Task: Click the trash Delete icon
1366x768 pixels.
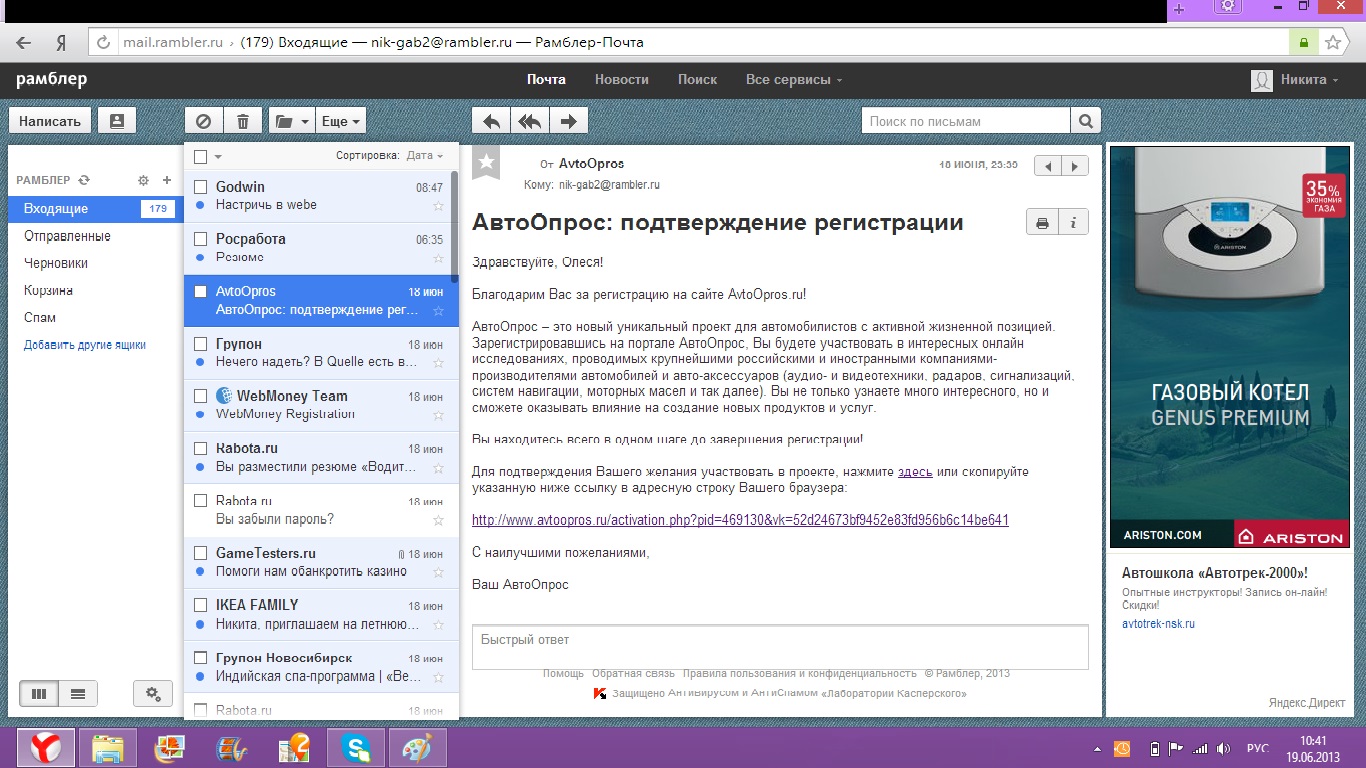Action: [242, 121]
